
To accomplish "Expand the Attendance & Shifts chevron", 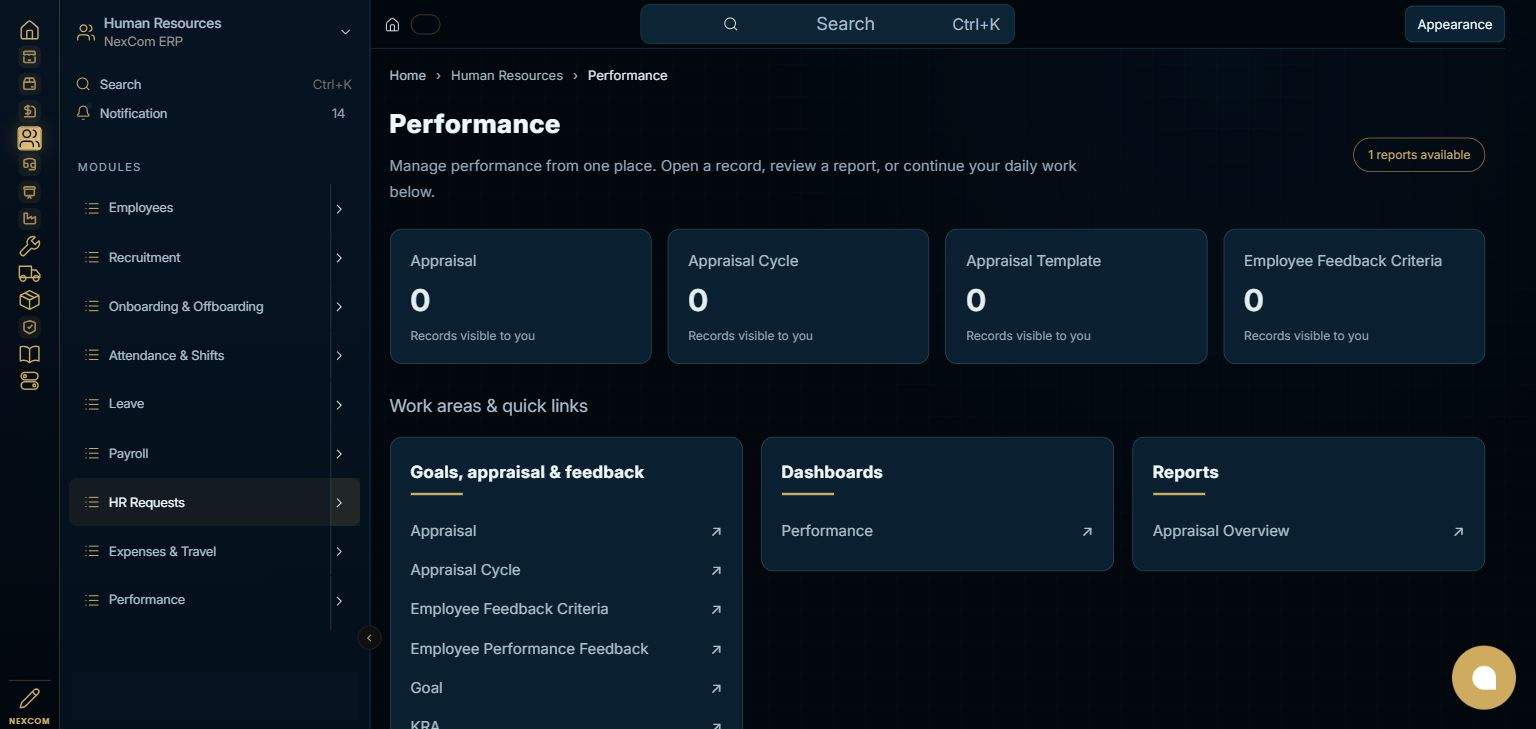I will tap(339, 355).
